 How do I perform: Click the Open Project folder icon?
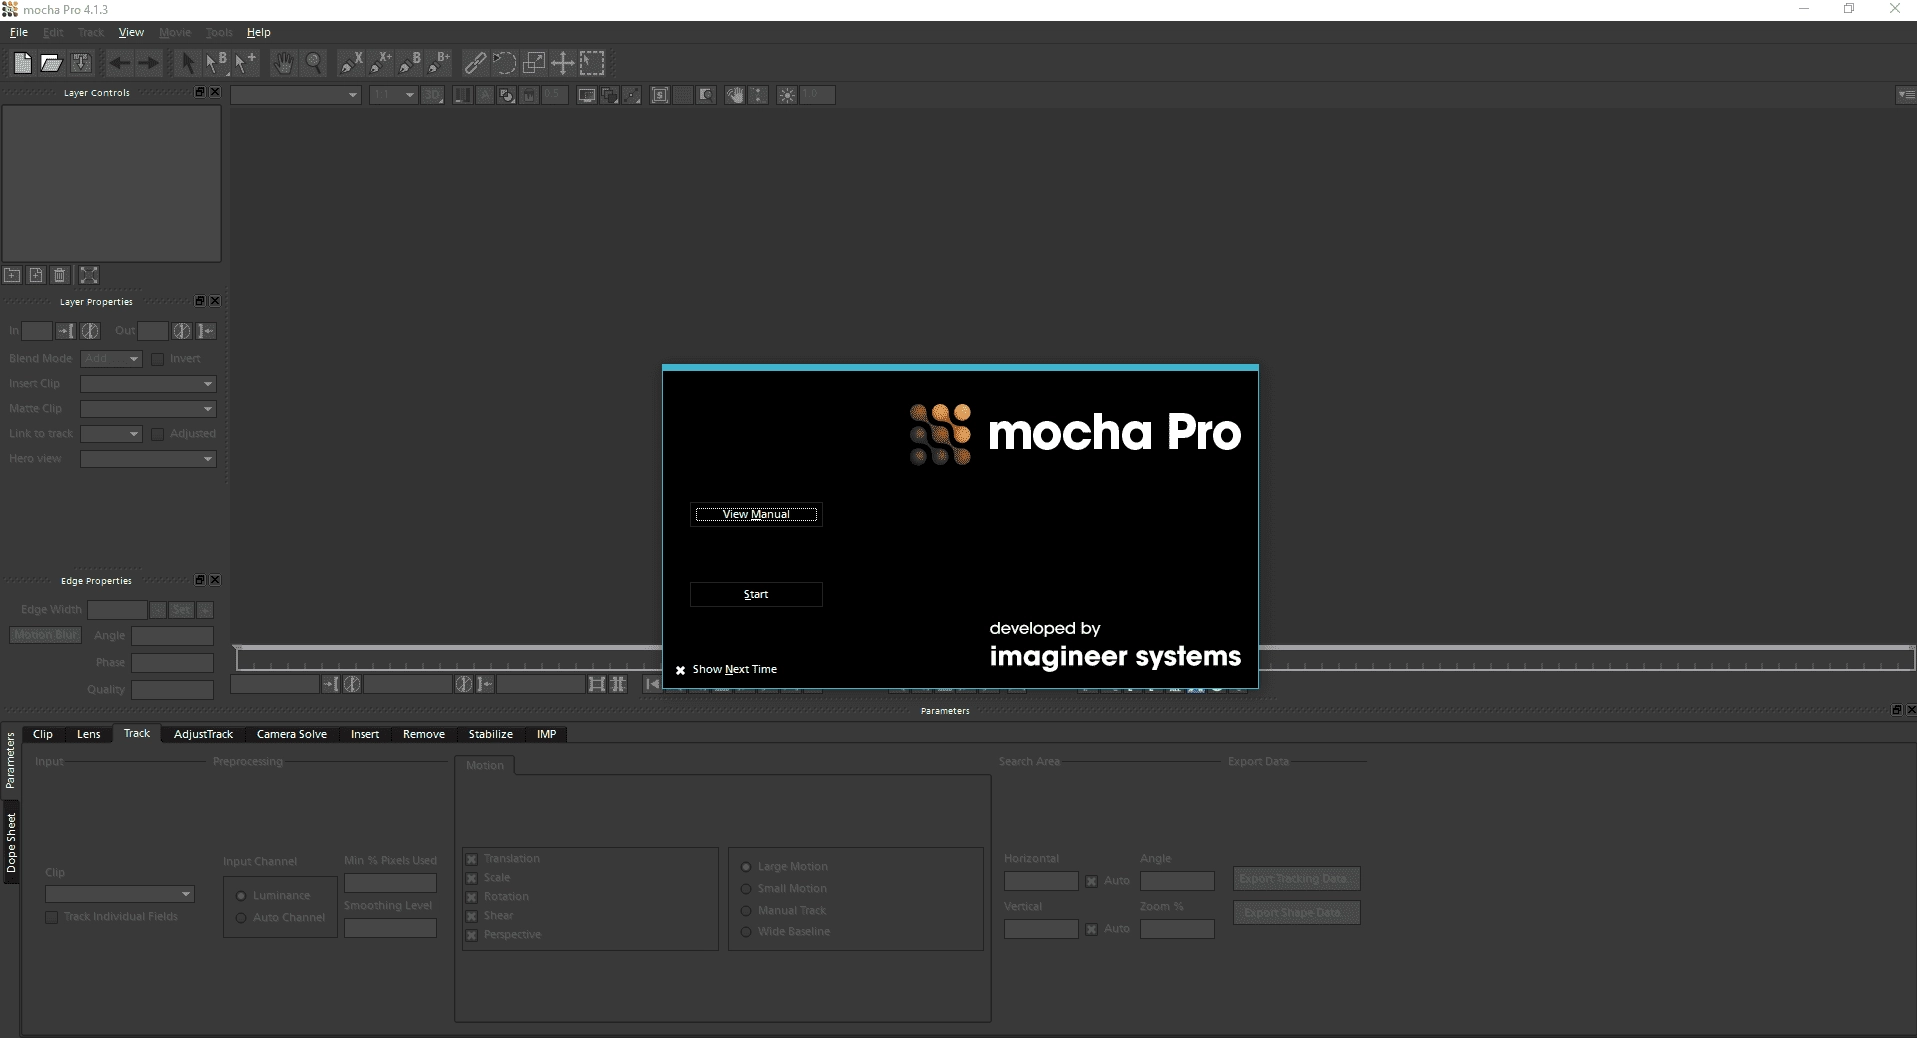point(51,63)
